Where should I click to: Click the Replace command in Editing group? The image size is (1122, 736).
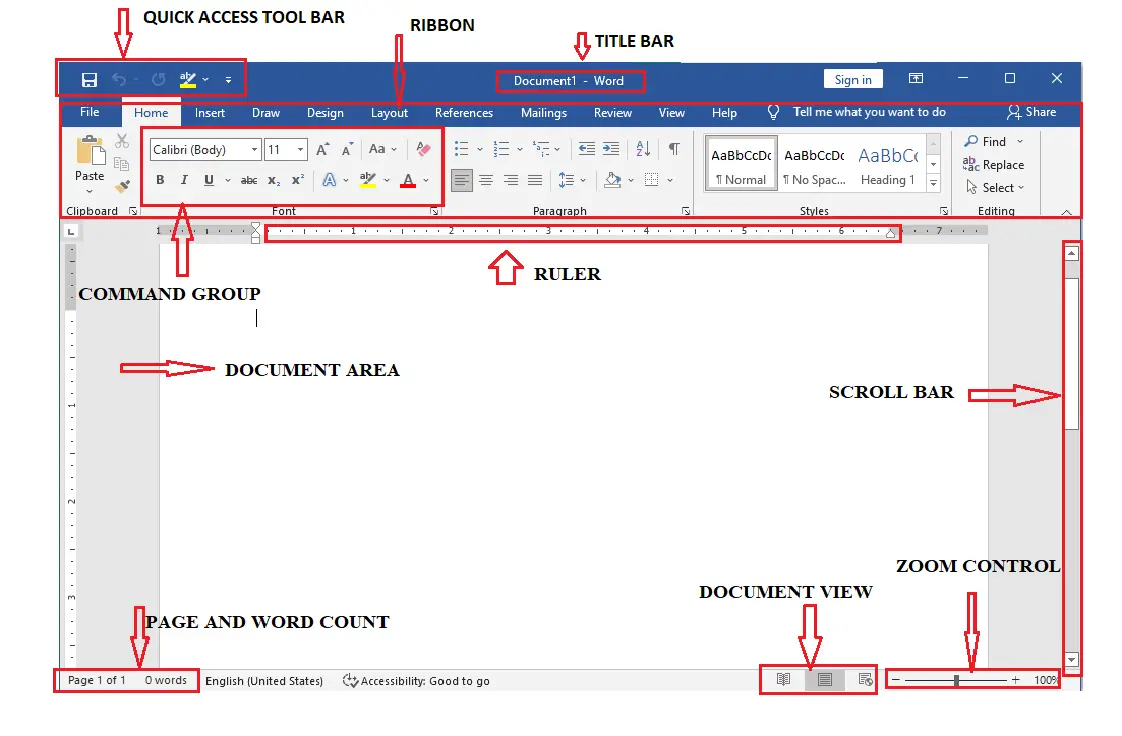tap(997, 165)
